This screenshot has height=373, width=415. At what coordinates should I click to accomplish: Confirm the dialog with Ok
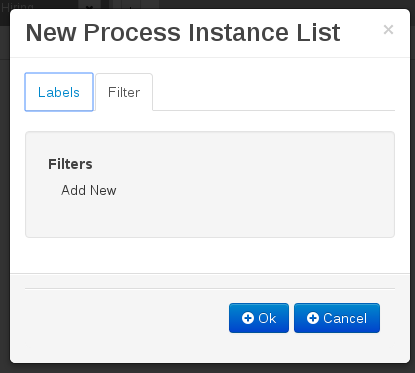point(259,318)
